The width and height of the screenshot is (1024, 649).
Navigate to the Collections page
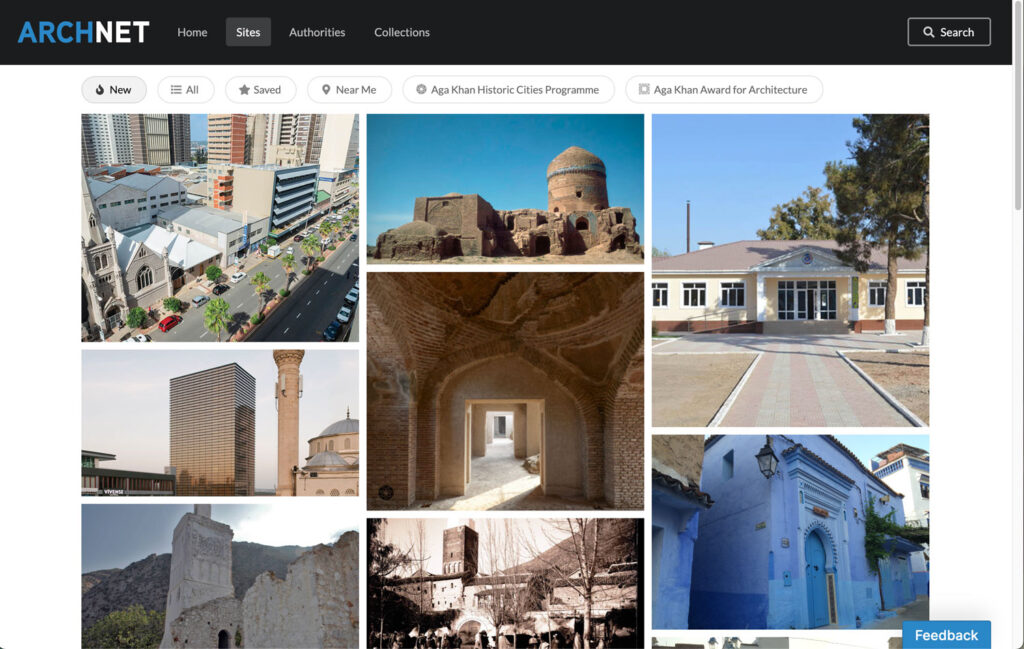[x=401, y=32]
